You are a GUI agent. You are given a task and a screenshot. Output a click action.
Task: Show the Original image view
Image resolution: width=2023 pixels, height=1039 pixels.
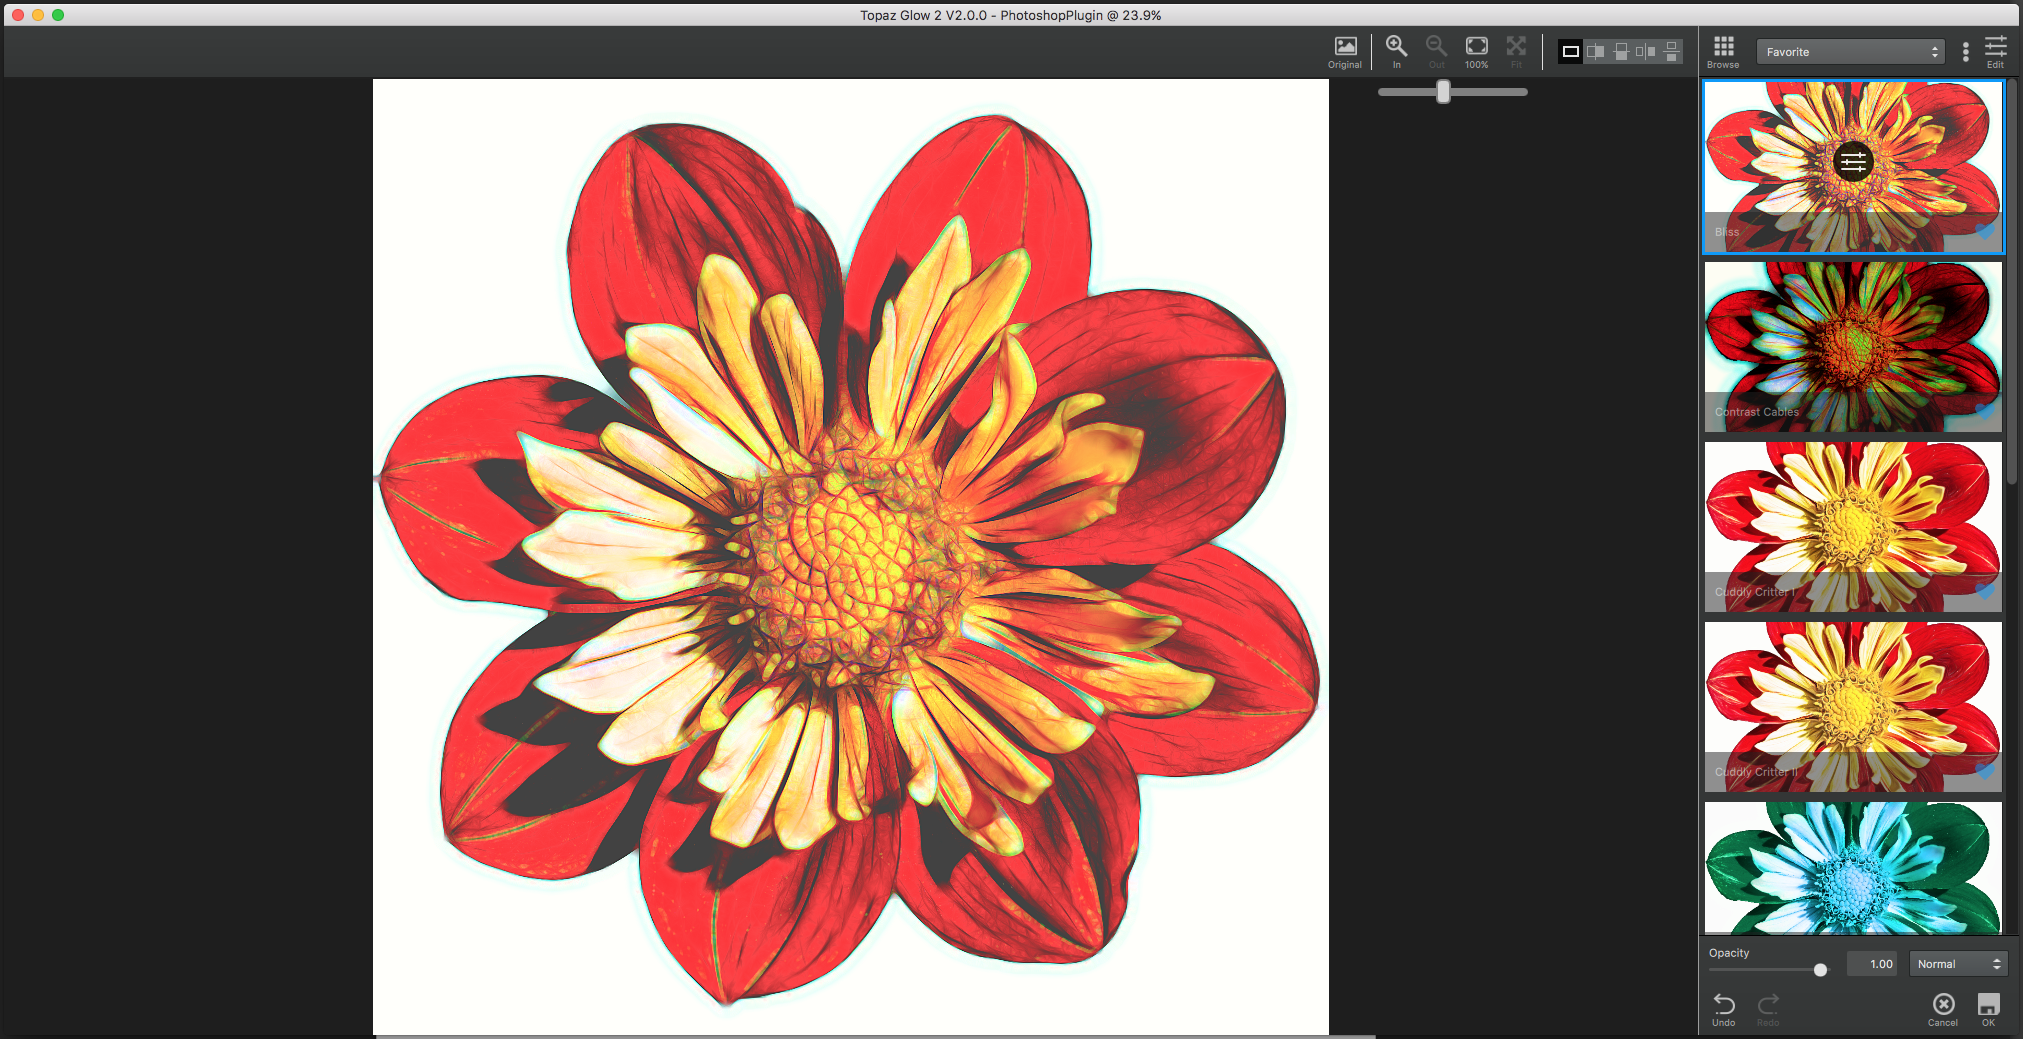tap(1345, 52)
